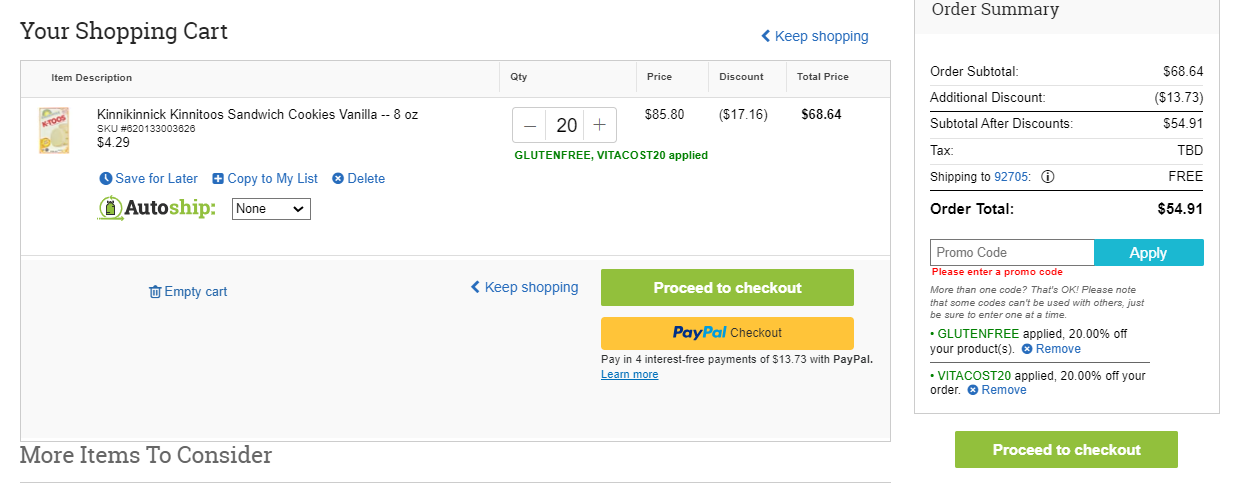Click the Proceed to checkout button in cart
Image resolution: width=1235 pixels, height=491 pixels.
727,287
